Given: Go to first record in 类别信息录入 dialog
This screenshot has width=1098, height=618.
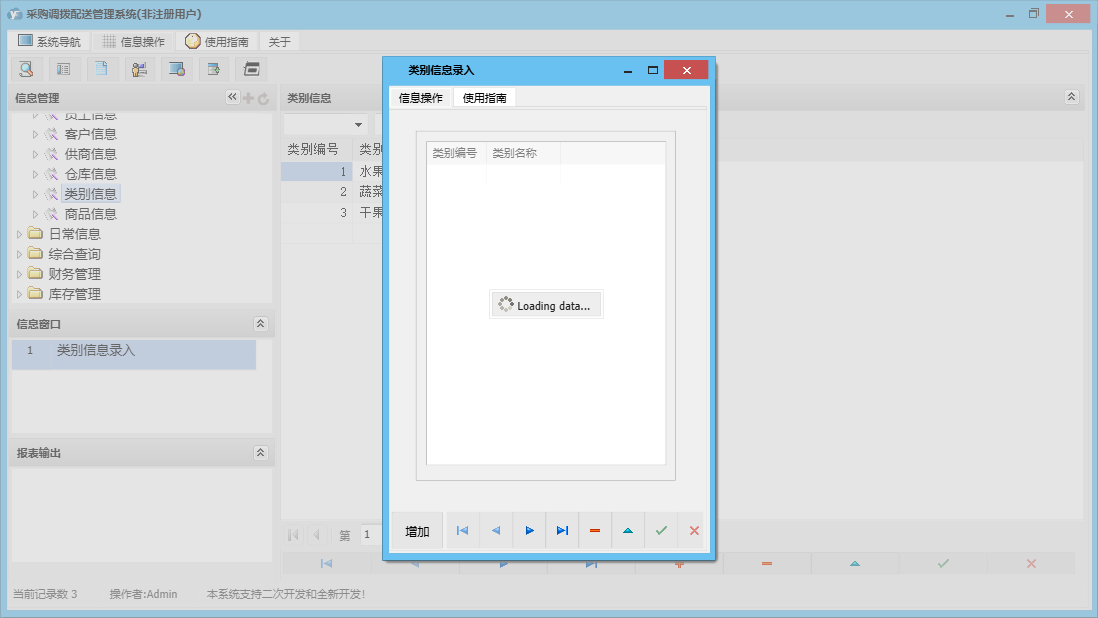Looking at the screenshot, I should click(x=462, y=531).
